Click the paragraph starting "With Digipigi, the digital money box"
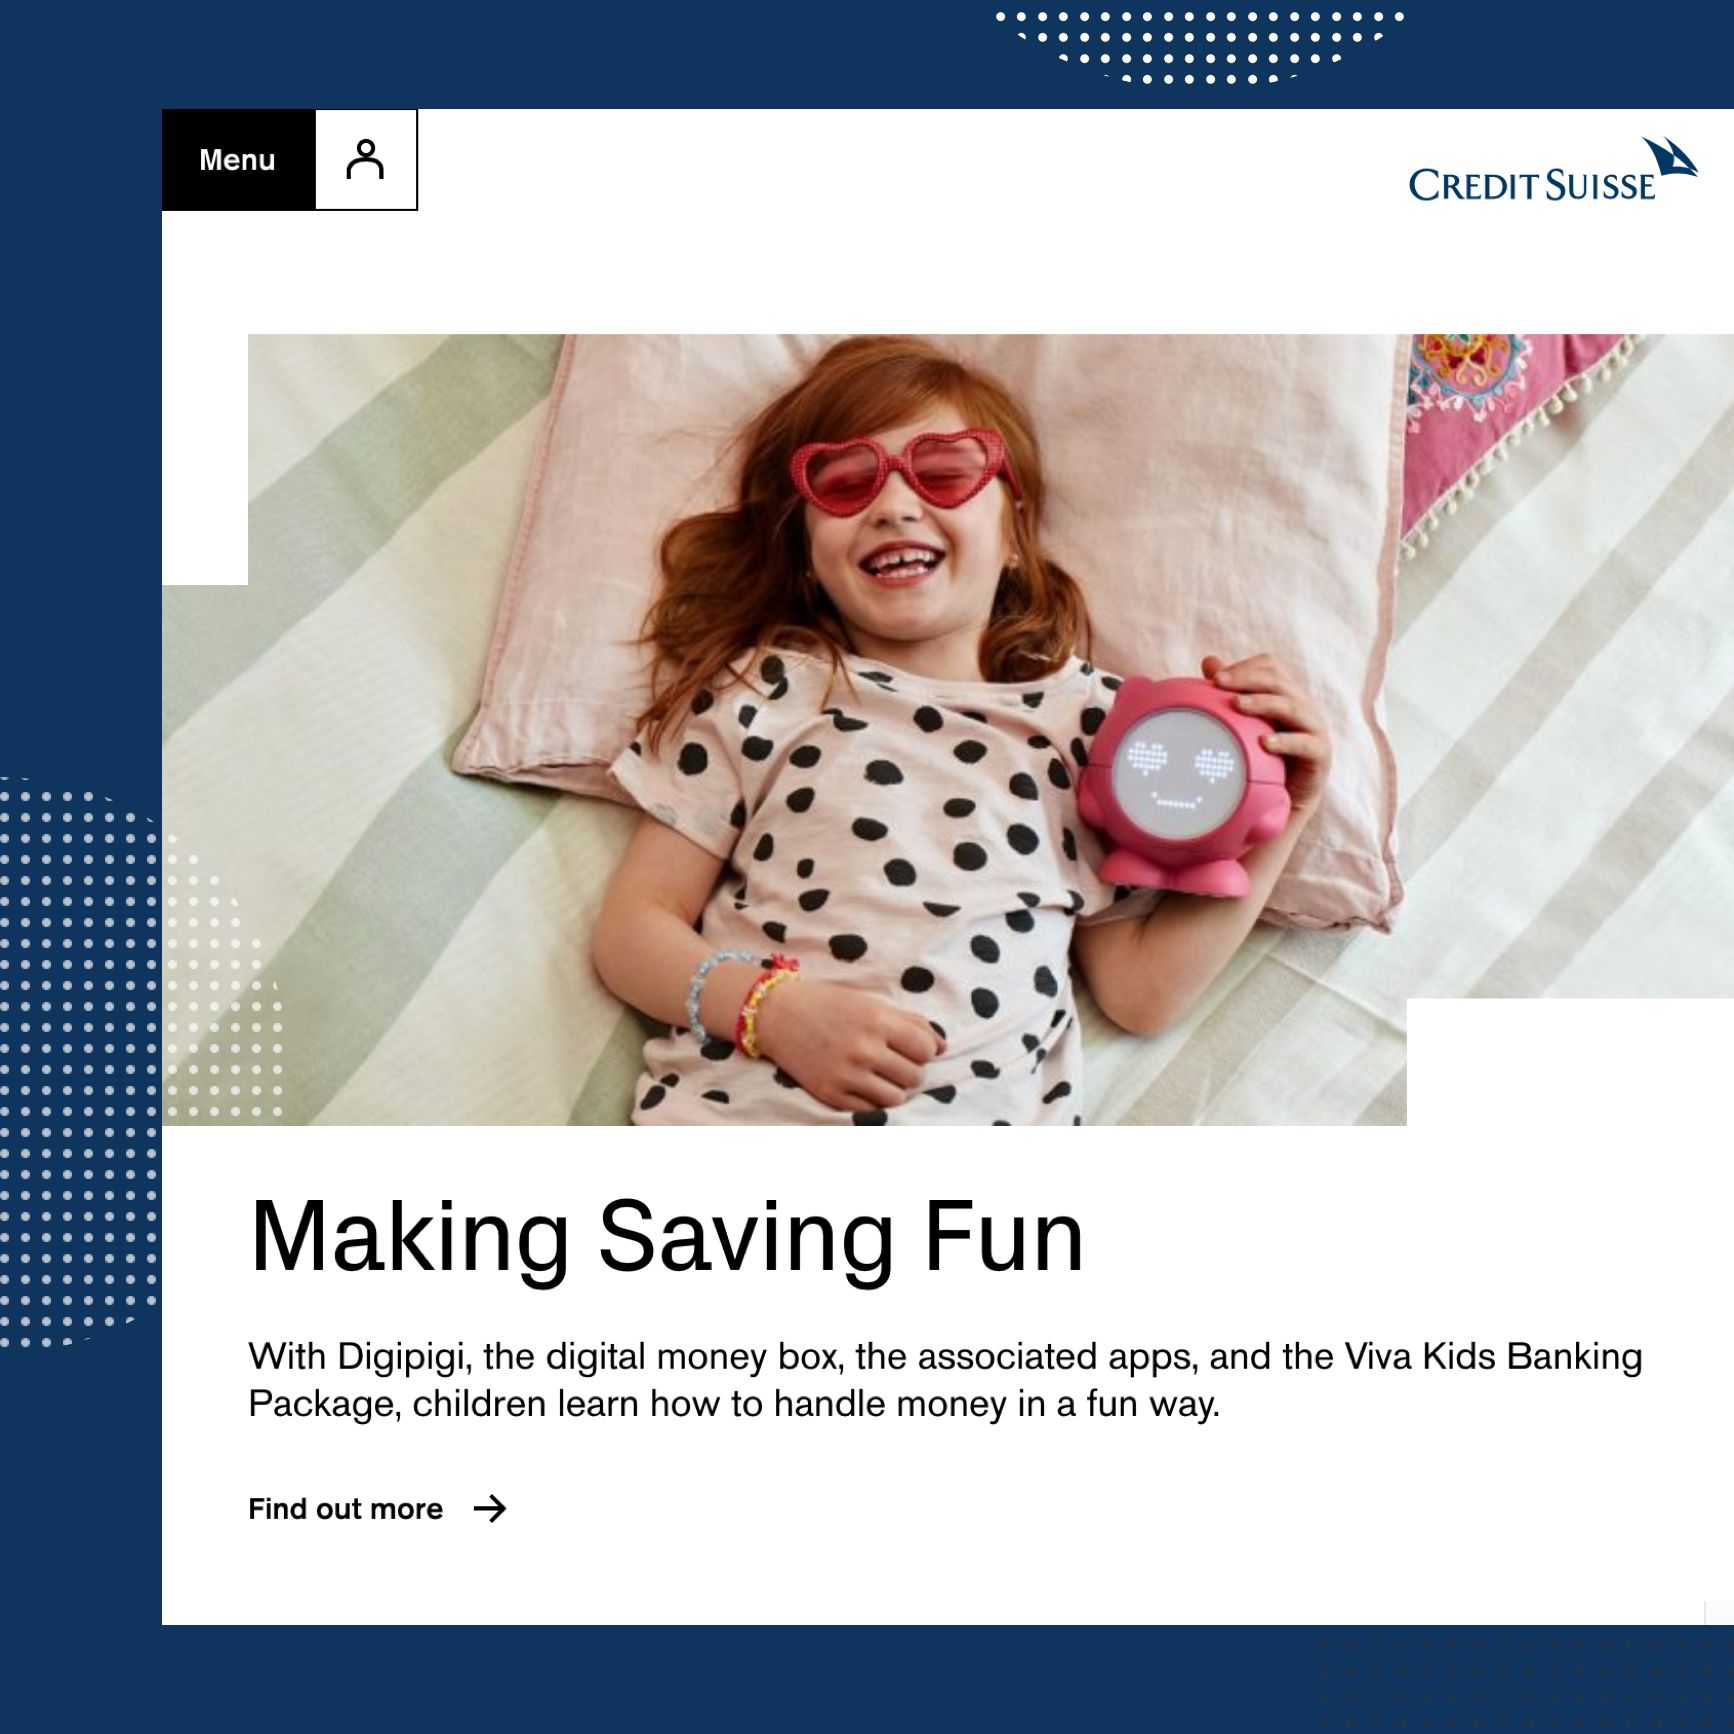 coord(945,1380)
